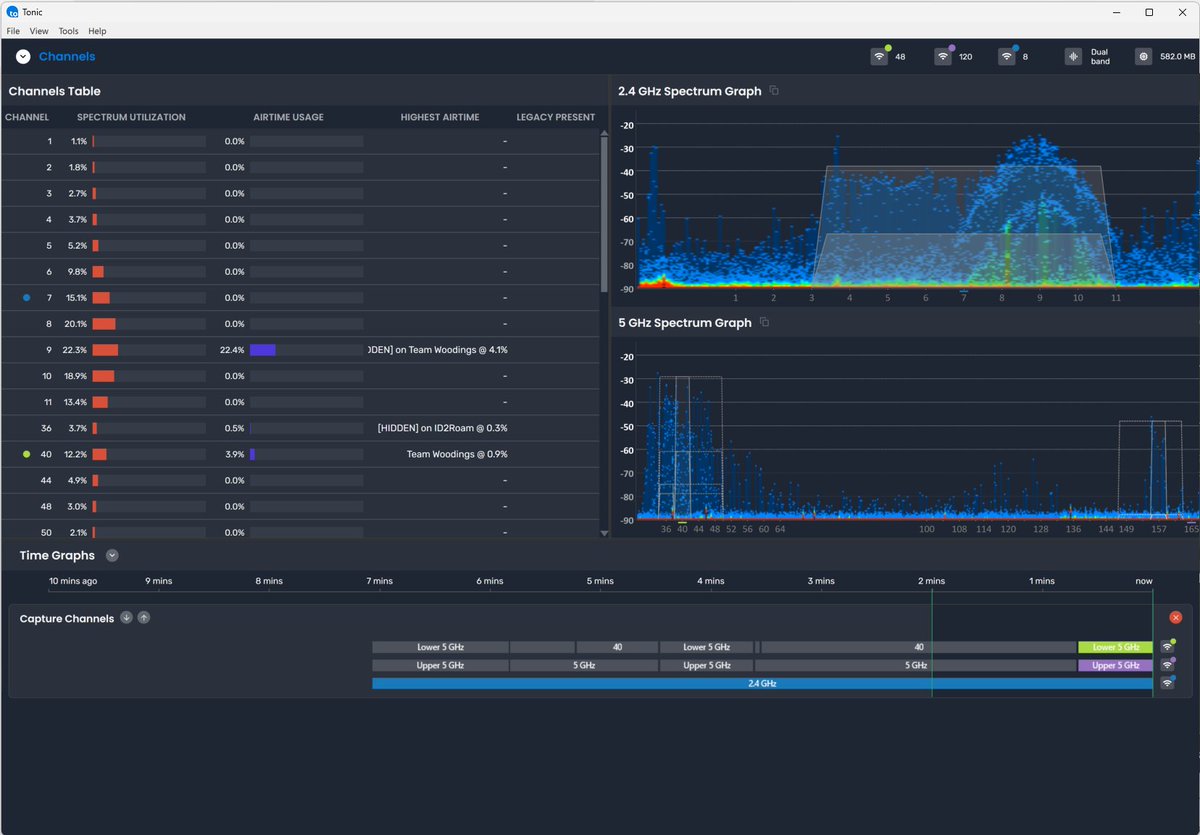
Task: Click 'Team Woodings @ 0.9%' highest airtime cell
Action: tap(457, 454)
